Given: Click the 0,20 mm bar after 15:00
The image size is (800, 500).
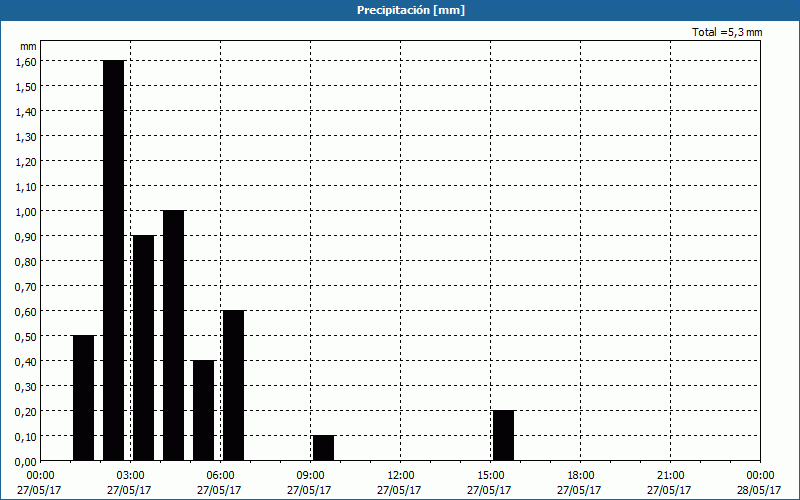Looking at the screenshot, I should click(x=504, y=435).
